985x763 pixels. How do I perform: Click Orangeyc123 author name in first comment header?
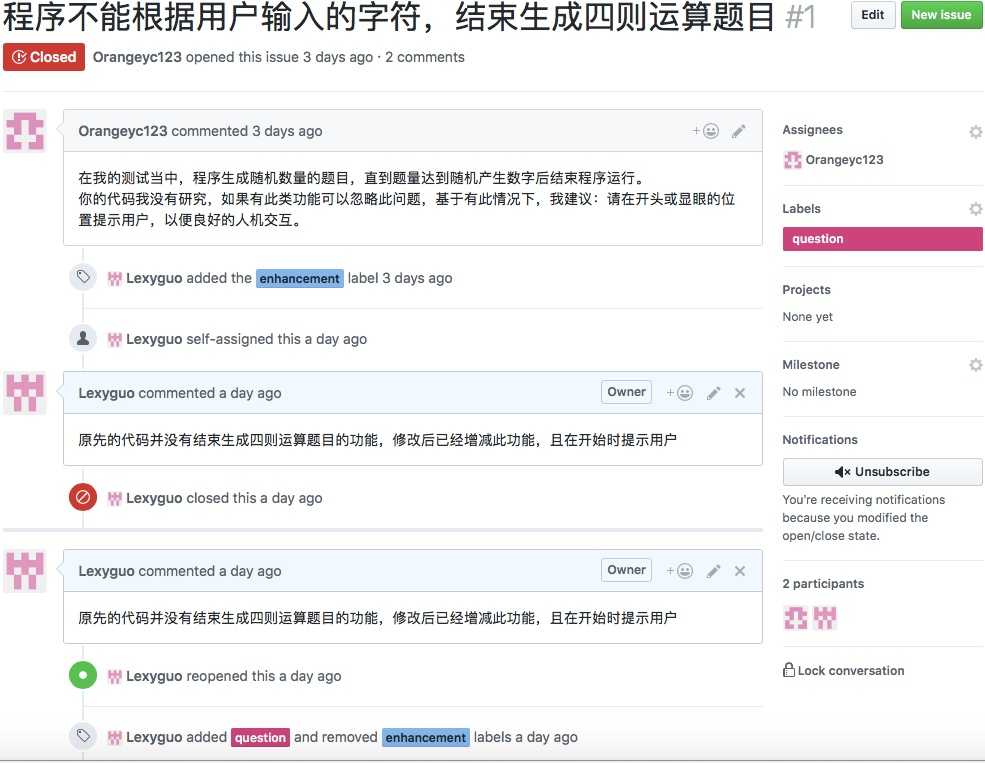[123, 131]
